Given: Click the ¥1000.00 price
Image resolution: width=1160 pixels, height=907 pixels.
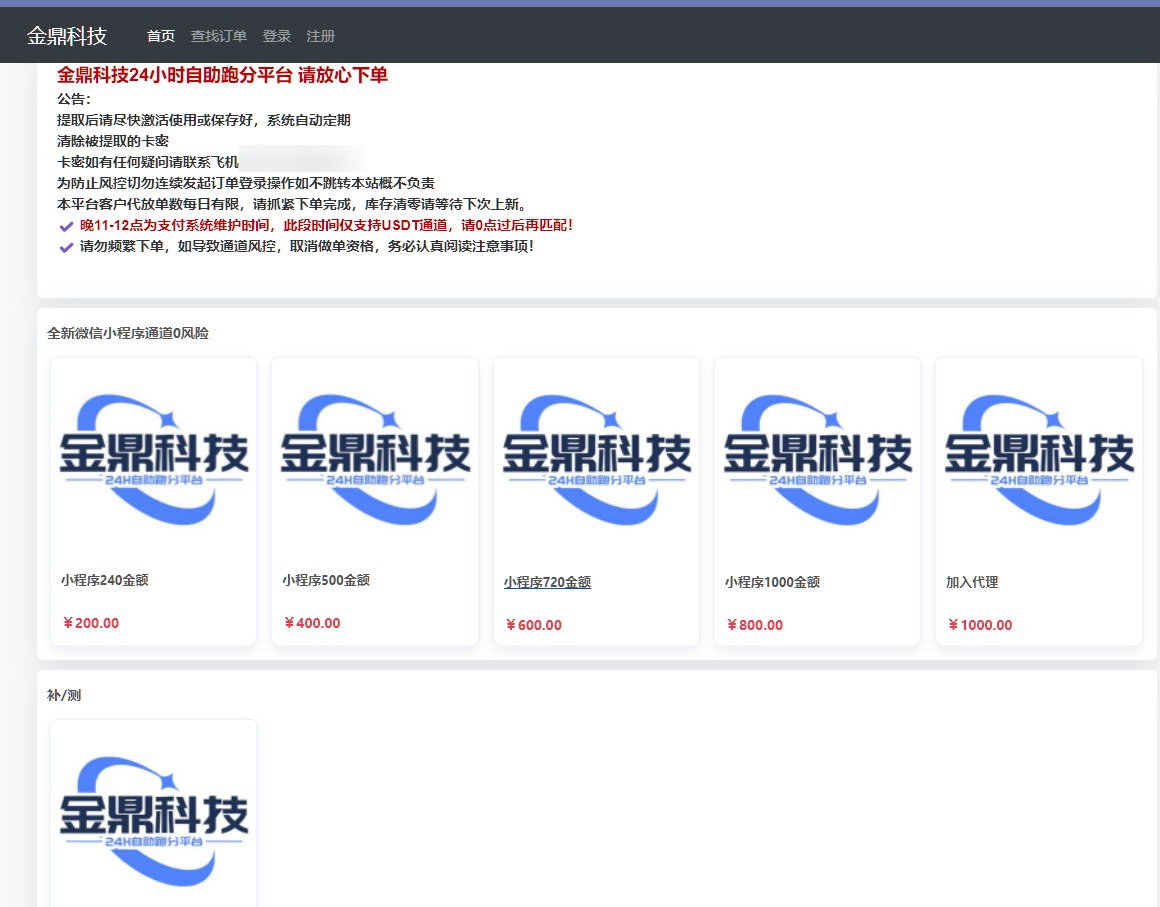Looking at the screenshot, I should point(979,625).
